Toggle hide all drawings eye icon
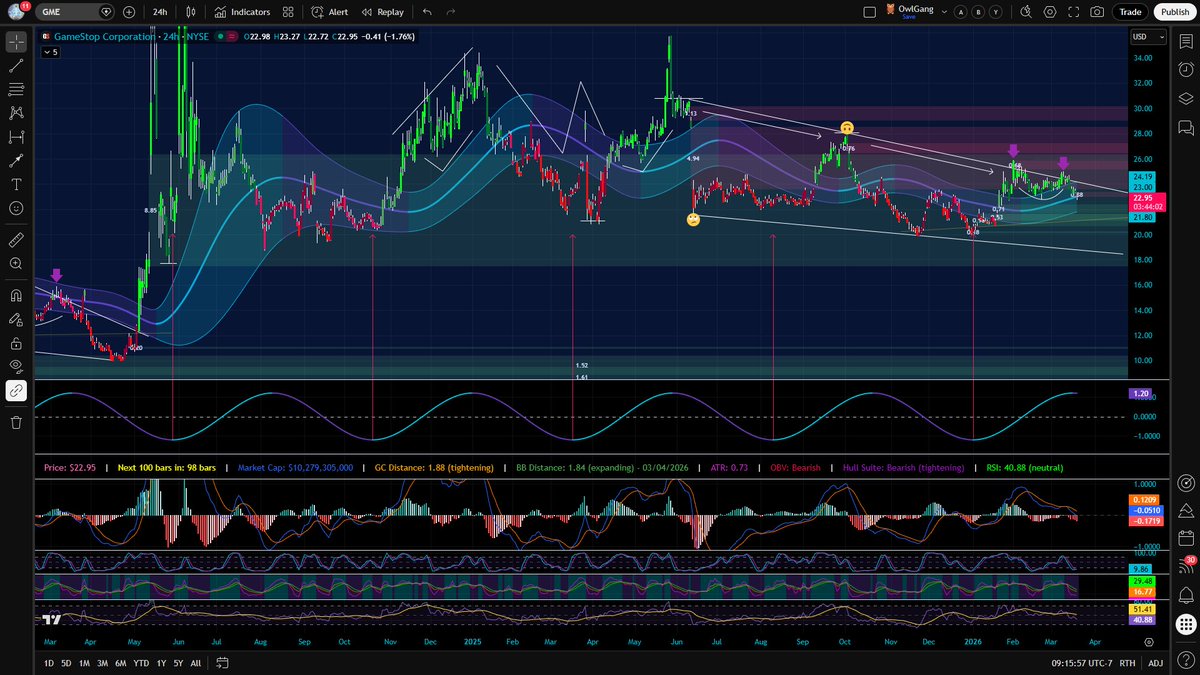The height and width of the screenshot is (675, 1200). tap(16, 366)
